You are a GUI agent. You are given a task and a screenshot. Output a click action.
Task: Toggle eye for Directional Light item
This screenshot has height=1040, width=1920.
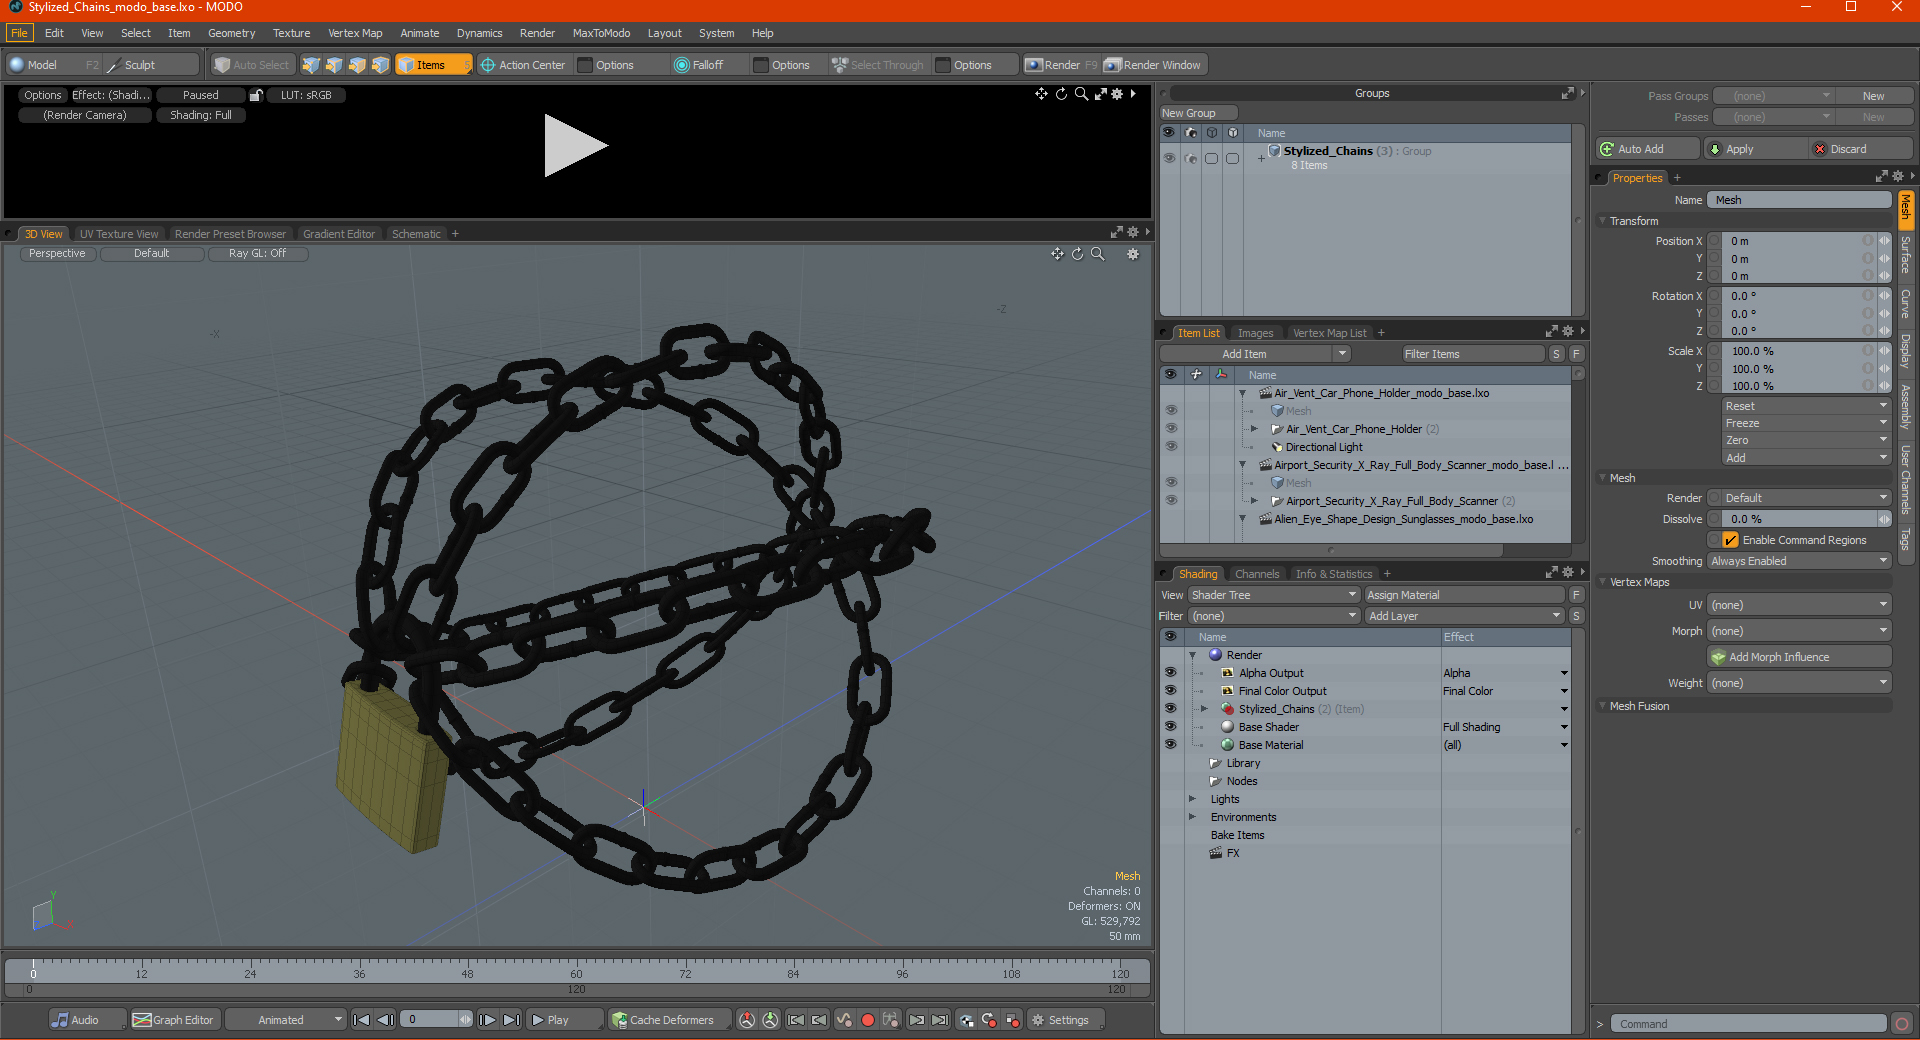[1171, 447]
